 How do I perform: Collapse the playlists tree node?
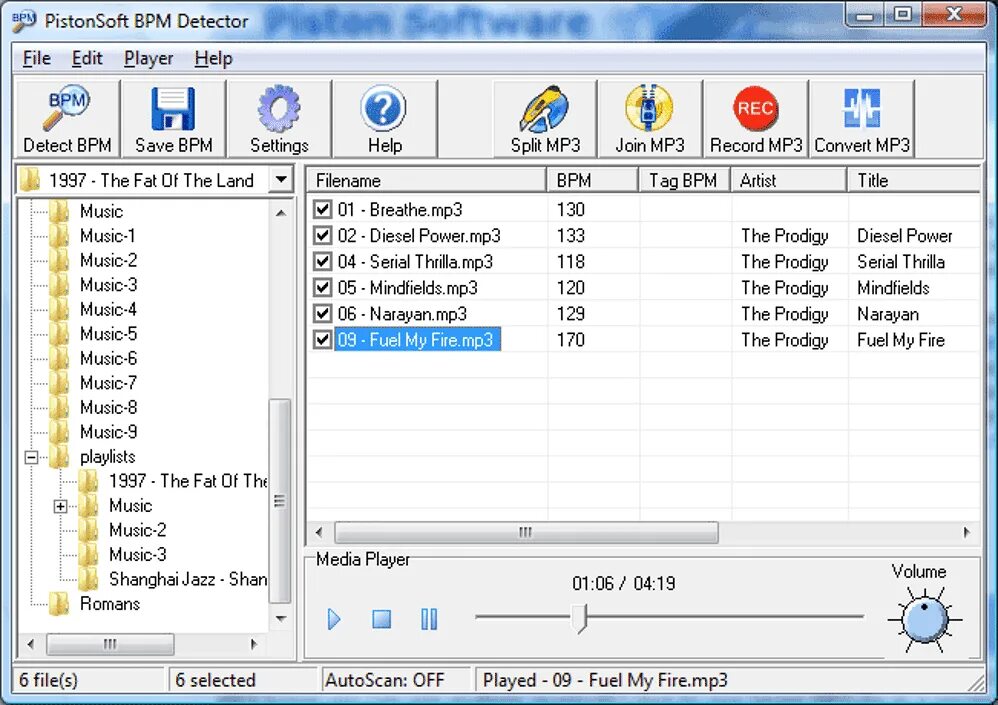click(31, 456)
